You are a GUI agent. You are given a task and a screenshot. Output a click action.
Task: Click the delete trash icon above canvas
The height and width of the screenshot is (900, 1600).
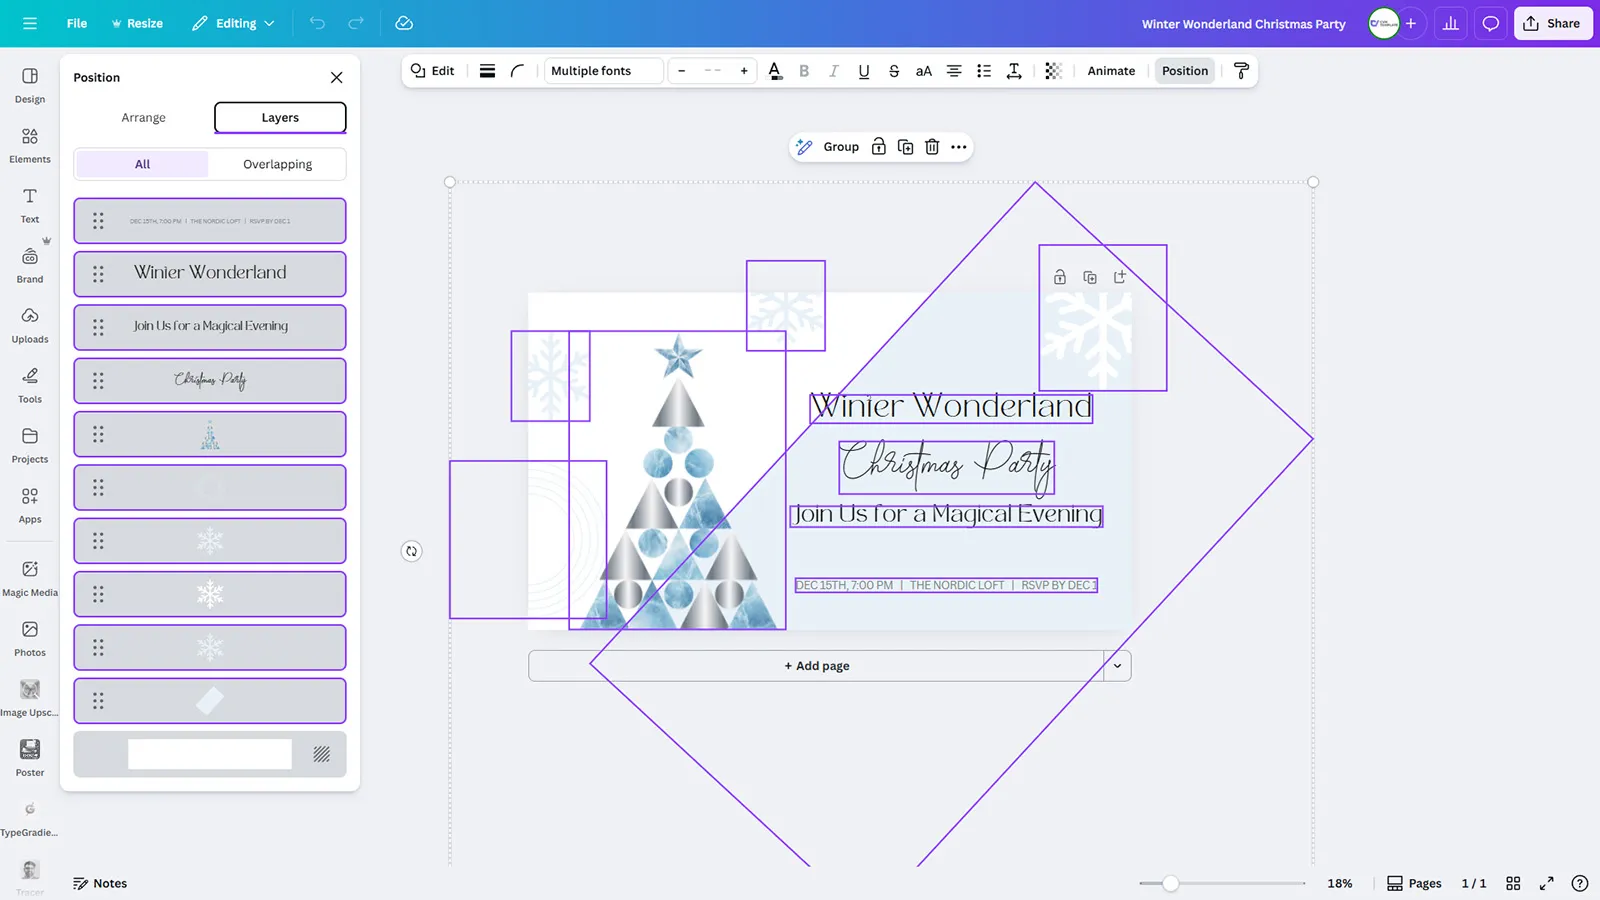tap(932, 147)
